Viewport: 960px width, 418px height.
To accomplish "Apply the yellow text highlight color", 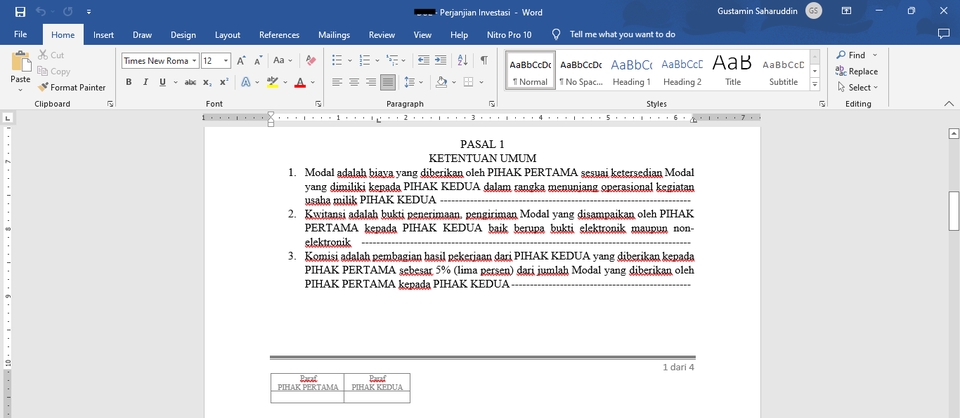I will tap(273, 82).
